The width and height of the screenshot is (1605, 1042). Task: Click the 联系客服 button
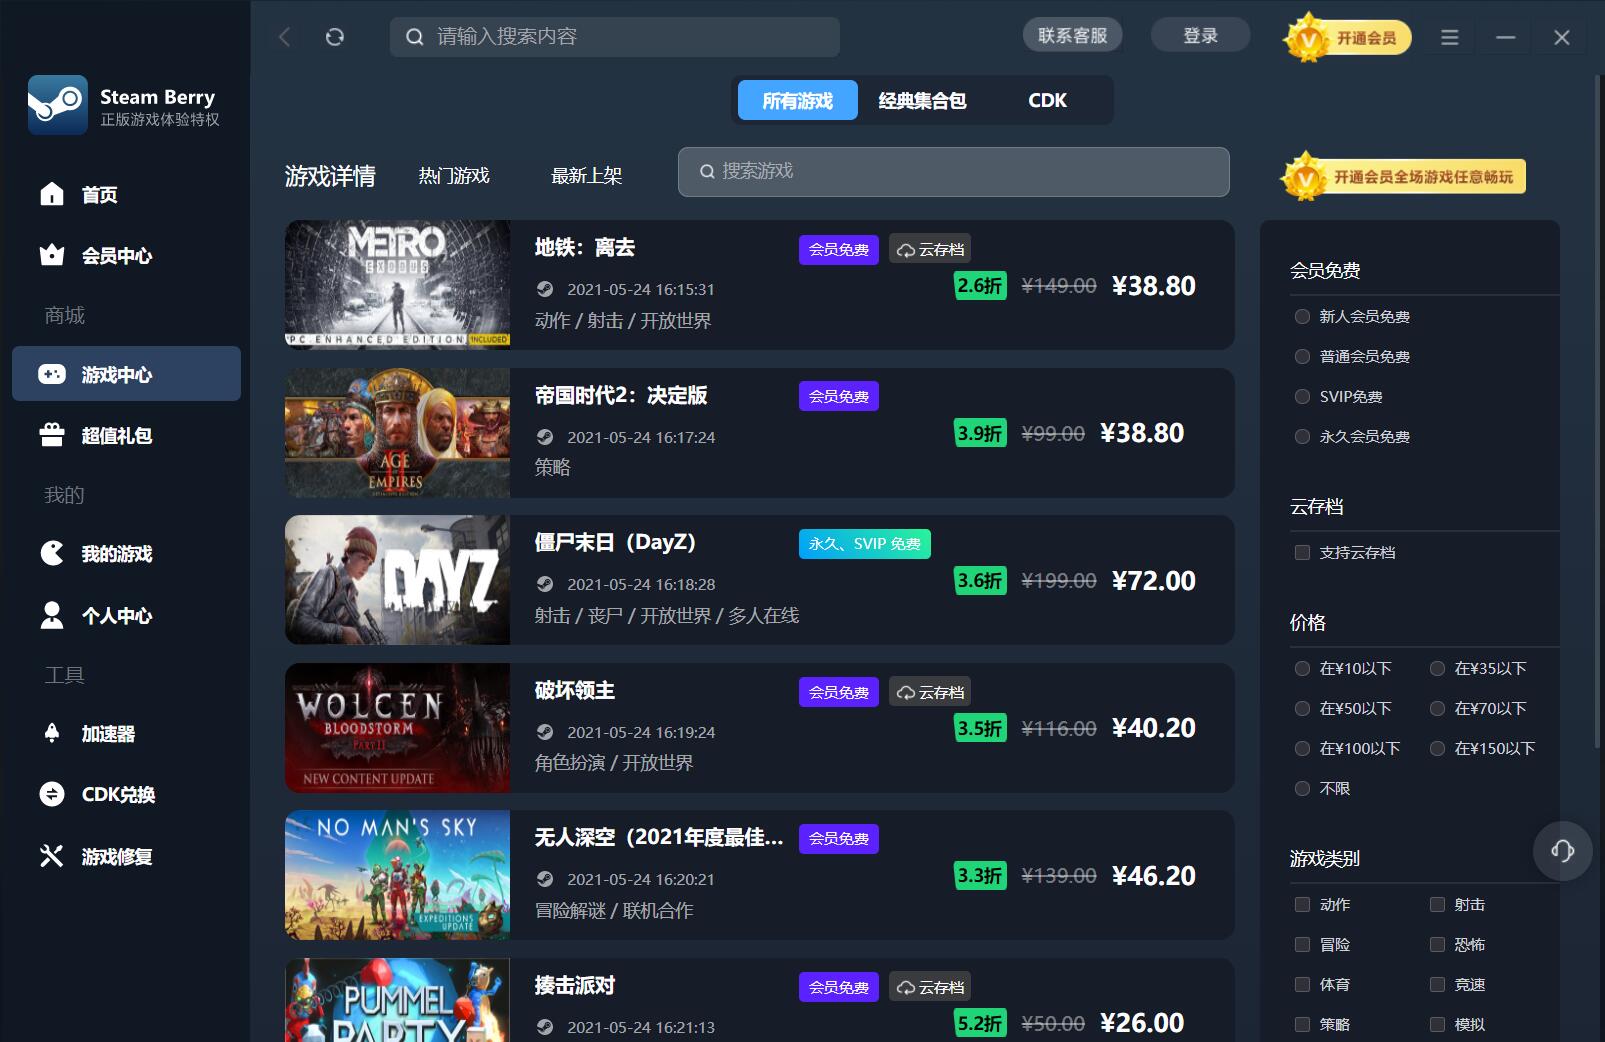tap(1073, 36)
